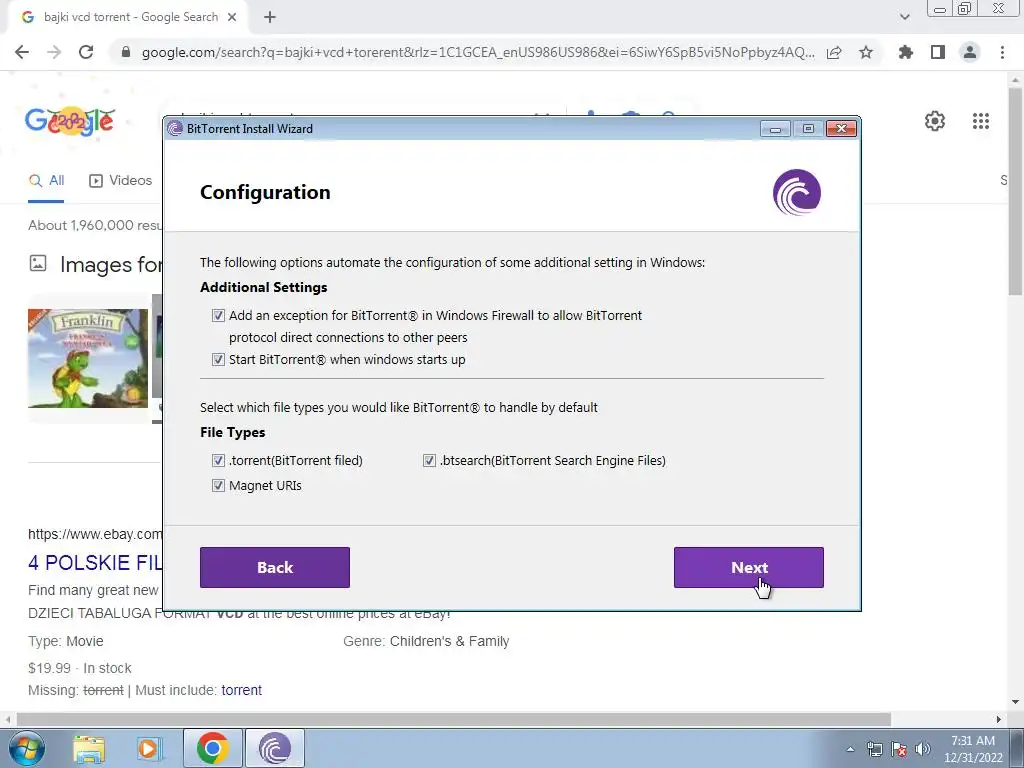The image size is (1024, 768).
Task: Select the BitTorrent taskbar button
Action: (x=274, y=748)
